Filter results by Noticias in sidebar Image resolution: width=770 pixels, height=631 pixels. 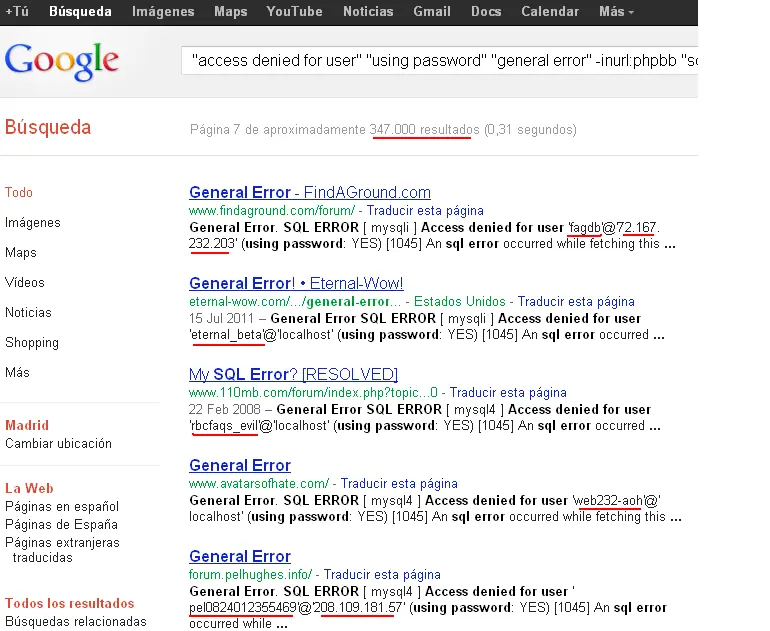pos(28,312)
